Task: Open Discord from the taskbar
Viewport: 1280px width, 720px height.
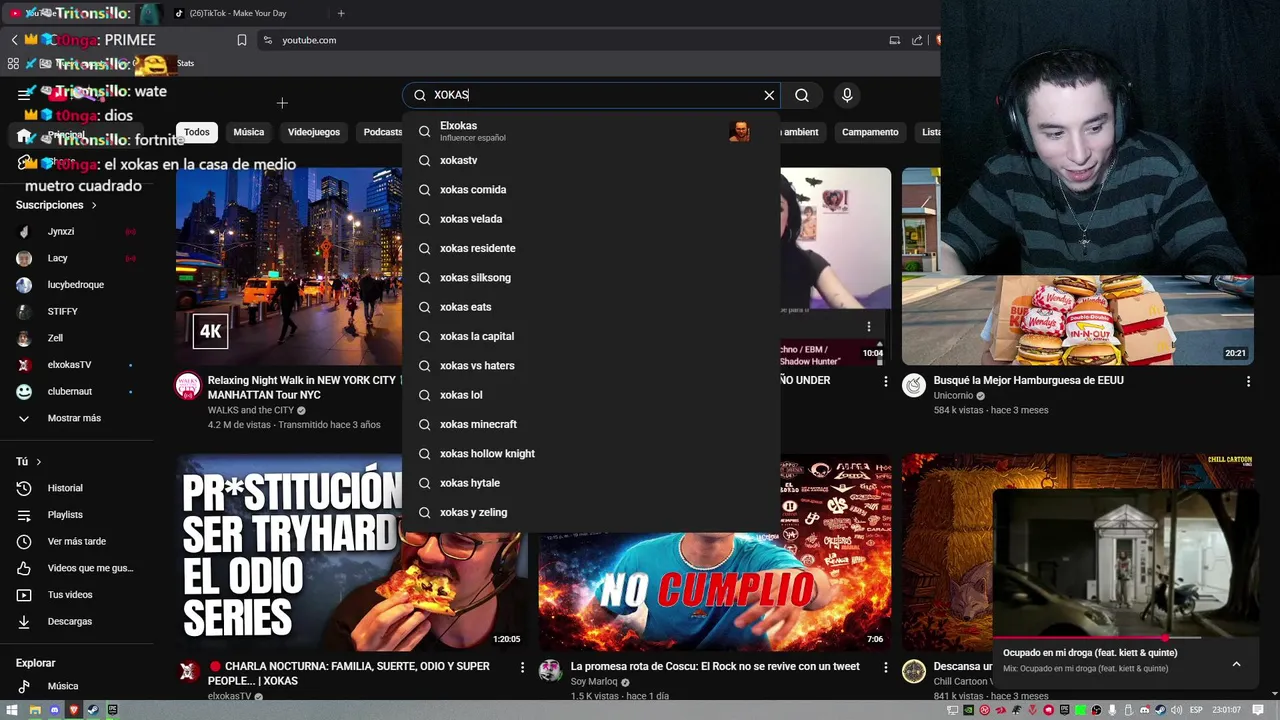Action: (54, 710)
